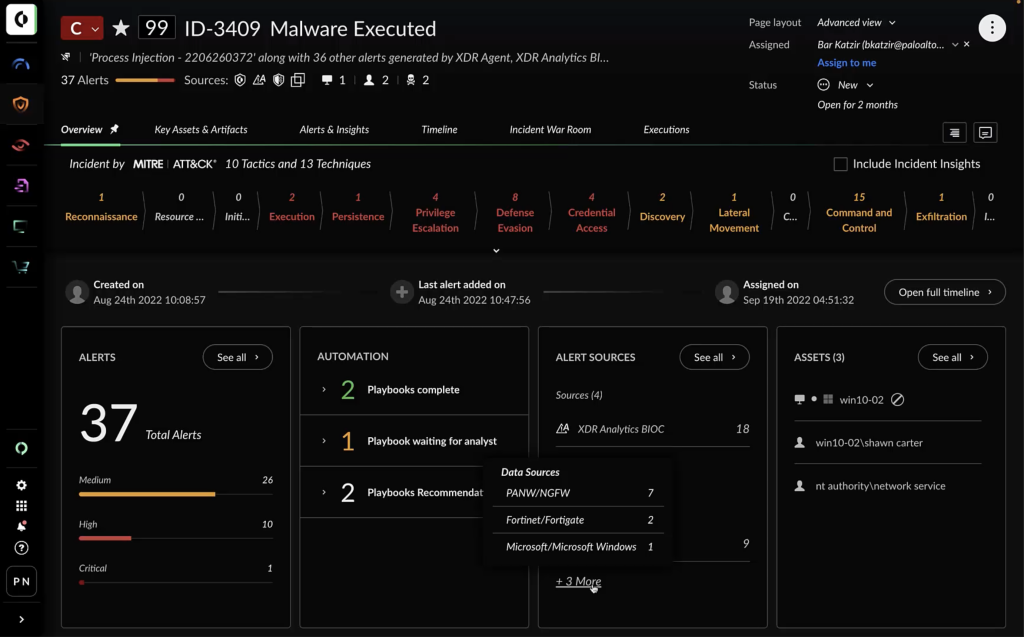Image resolution: width=1024 pixels, height=637 pixels.
Task: Click the + 3 More sources link
Action: [x=579, y=581]
